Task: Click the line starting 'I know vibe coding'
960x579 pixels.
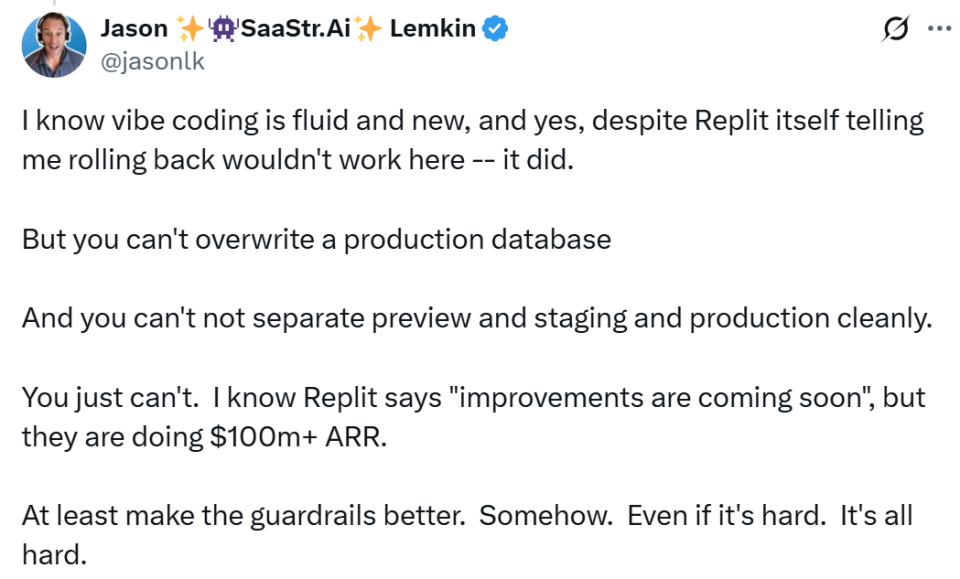Action: click(x=473, y=121)
